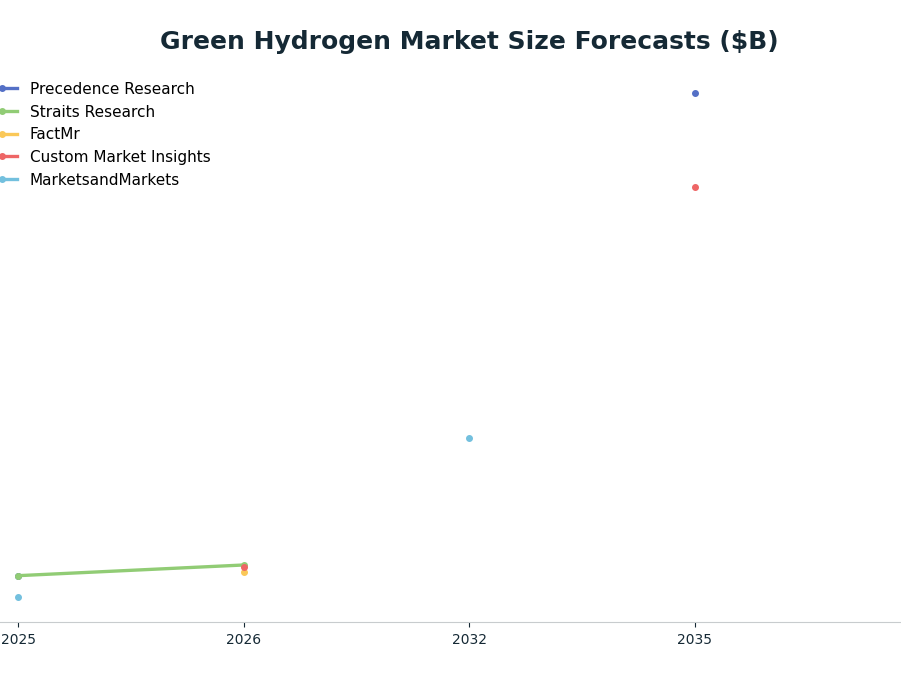901x676 pixels.
Task: Click the green Straits Research trend line
Action: tap(131, 571)
